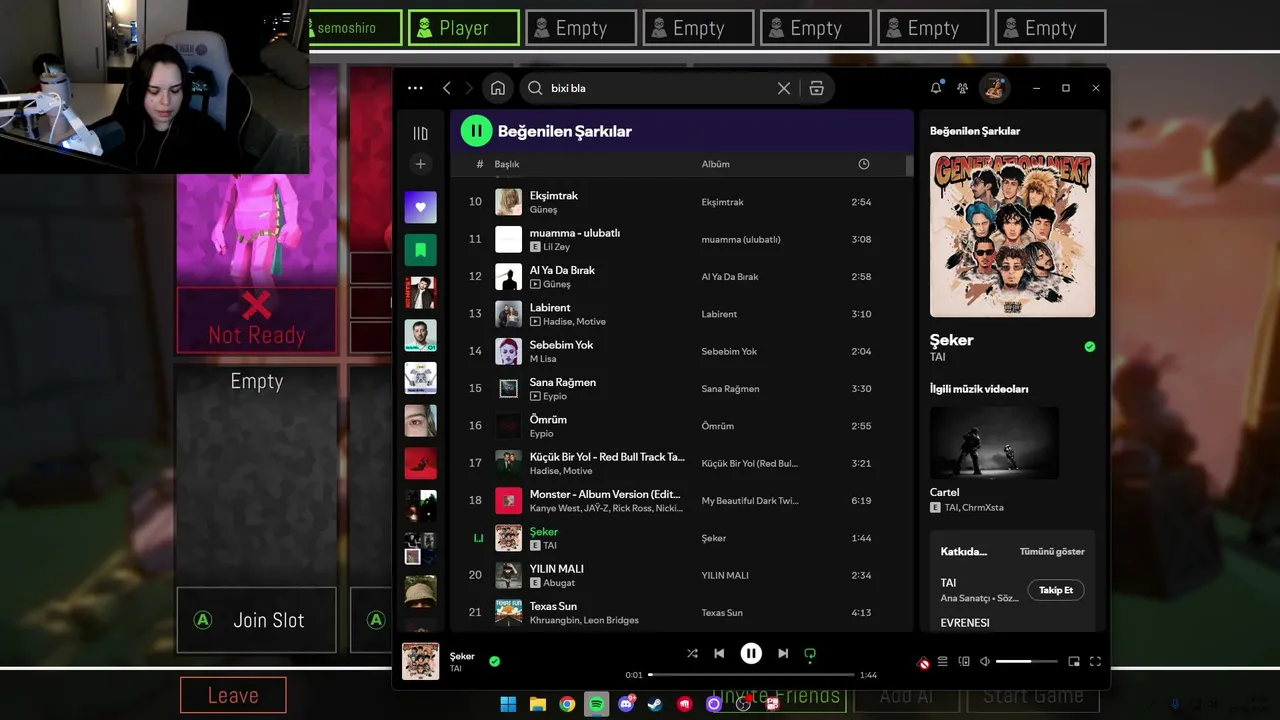Open Google Chrome from the taskbar
1280x720 pixels.
pos(567,704)
